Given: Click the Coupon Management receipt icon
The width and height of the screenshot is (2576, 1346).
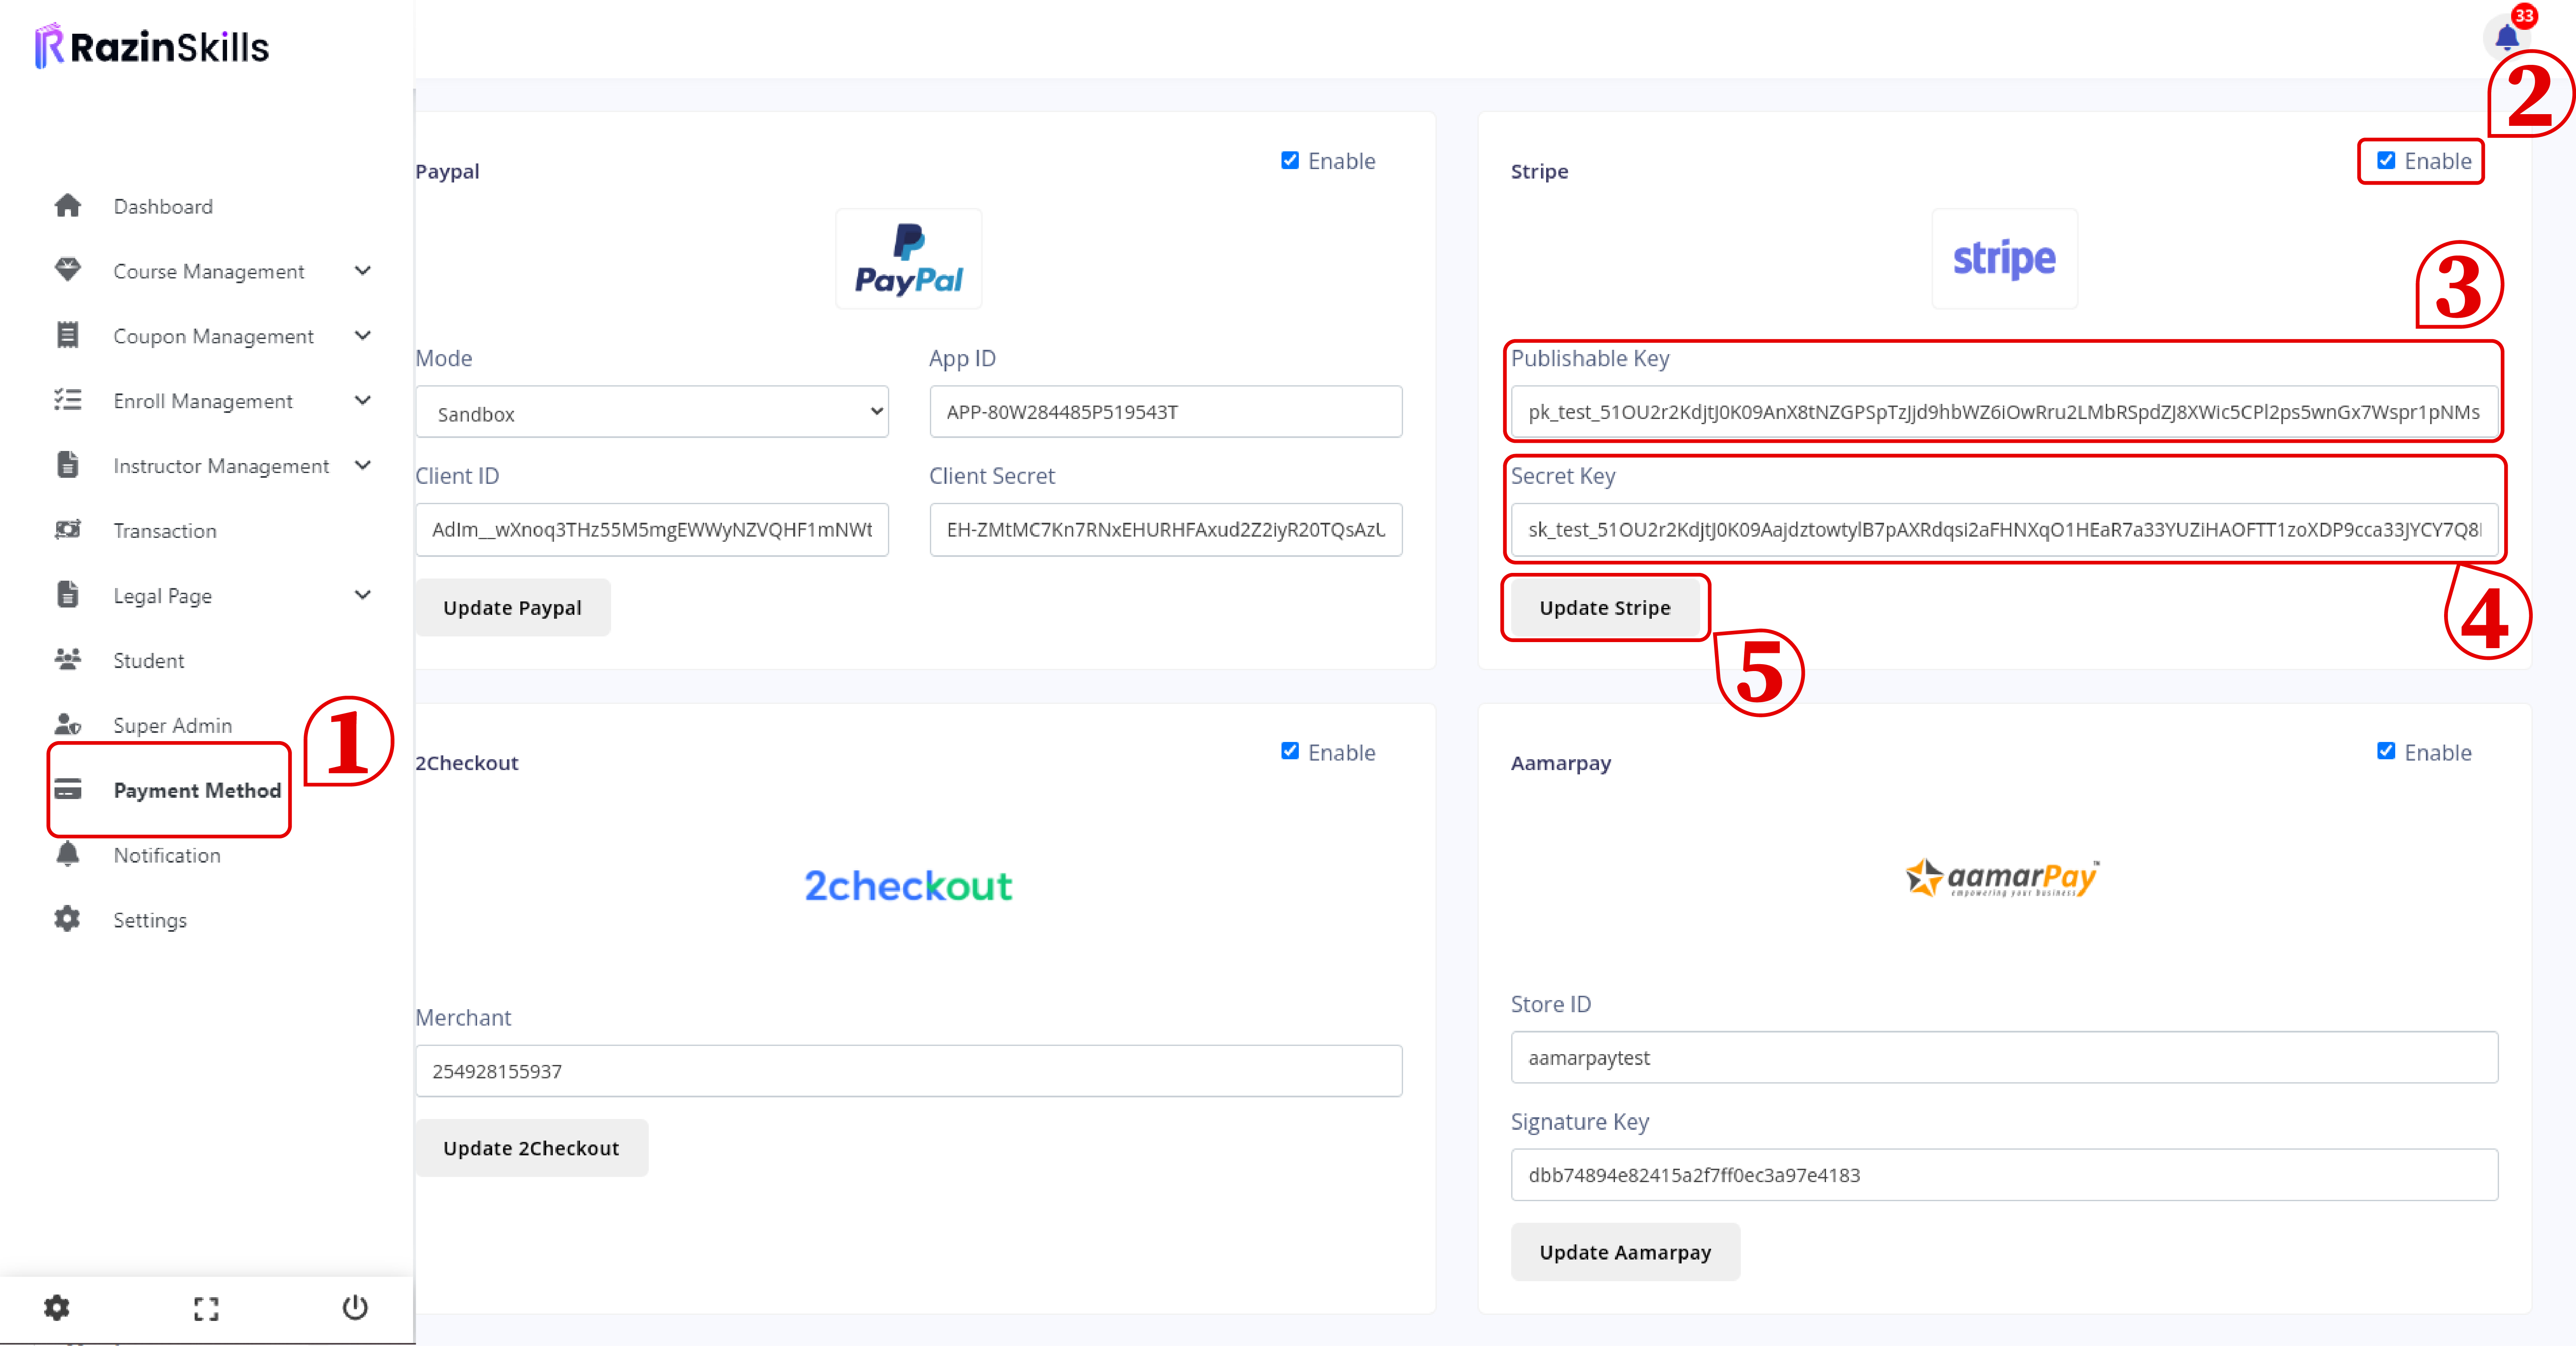Looking at the screenshot, I should click(x=67, y=335).
